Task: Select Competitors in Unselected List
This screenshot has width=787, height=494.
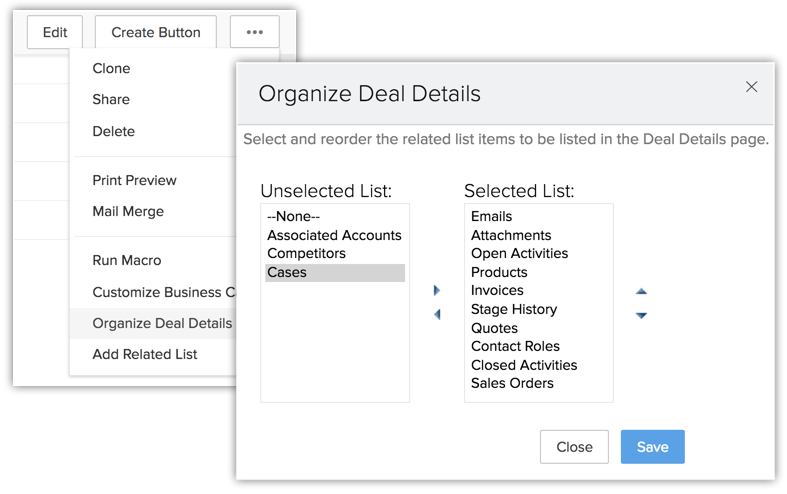Action: [x=306, y=253]
